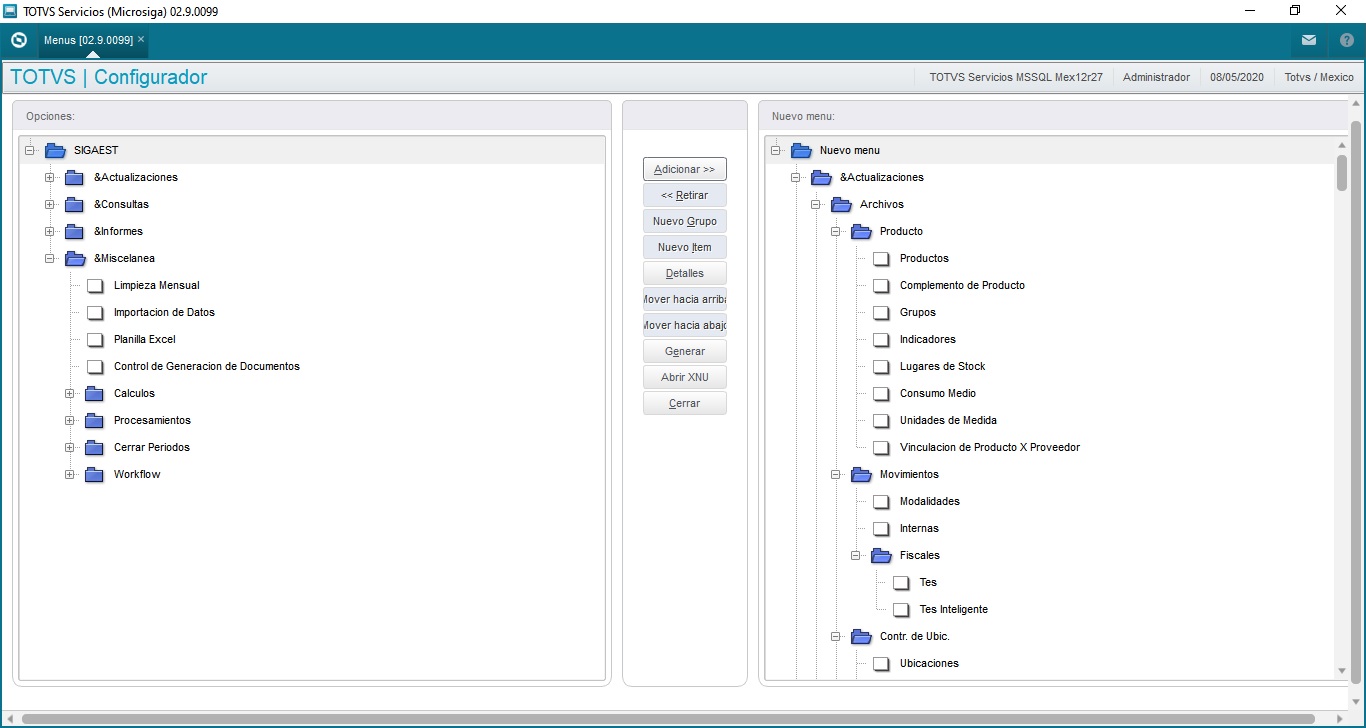Select the Contr. de Ubic. folder icon
The width and height of the screenshot is (1366, 728).
pyautogui.click(x=861, y=636)
